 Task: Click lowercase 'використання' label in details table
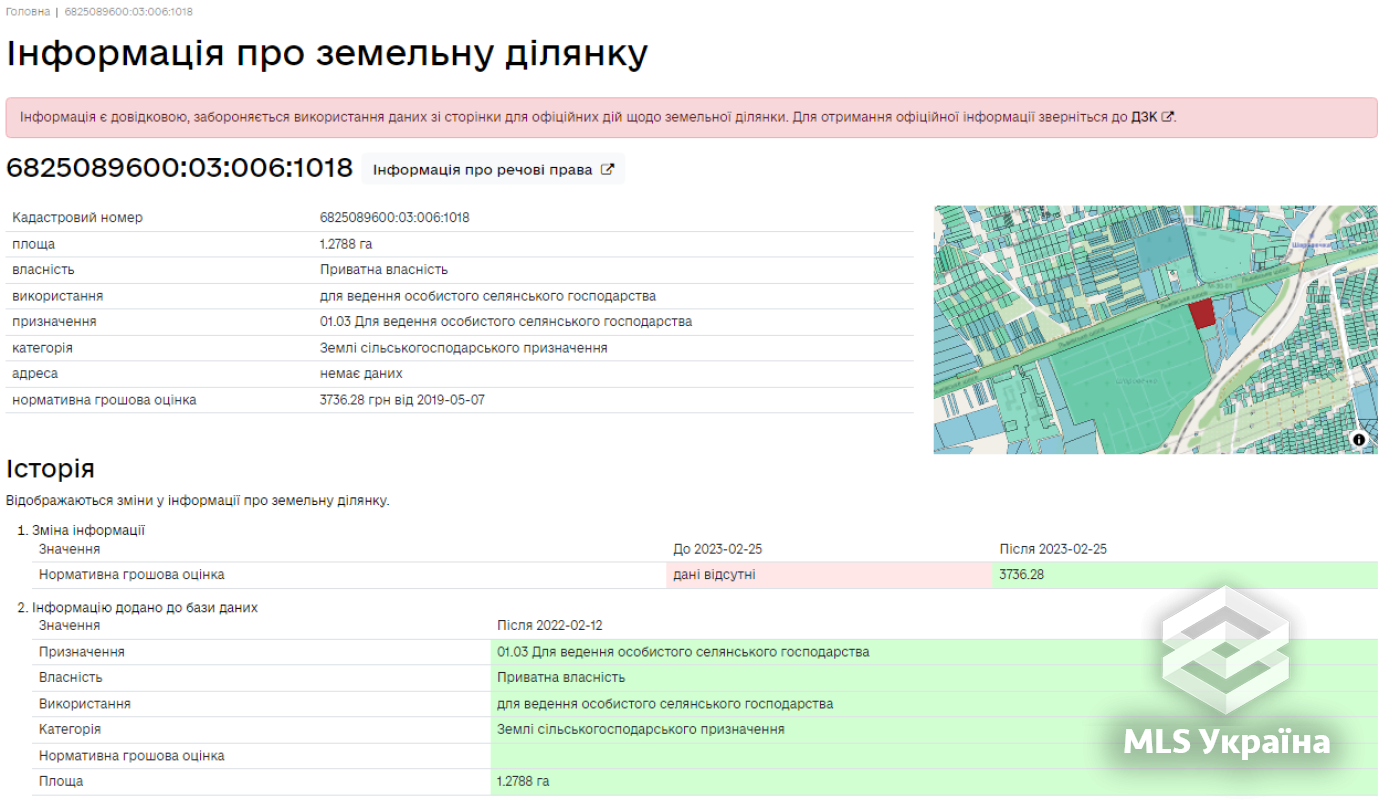pyautogui.click(x=57, y=296)
